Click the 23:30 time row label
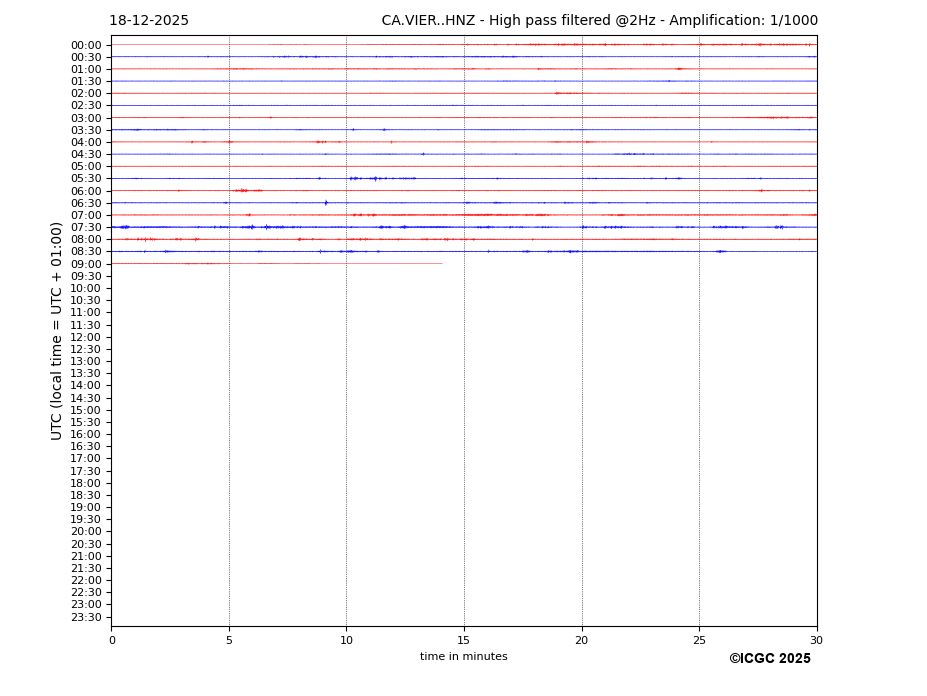The image size is (927, 696). [85, 617]
